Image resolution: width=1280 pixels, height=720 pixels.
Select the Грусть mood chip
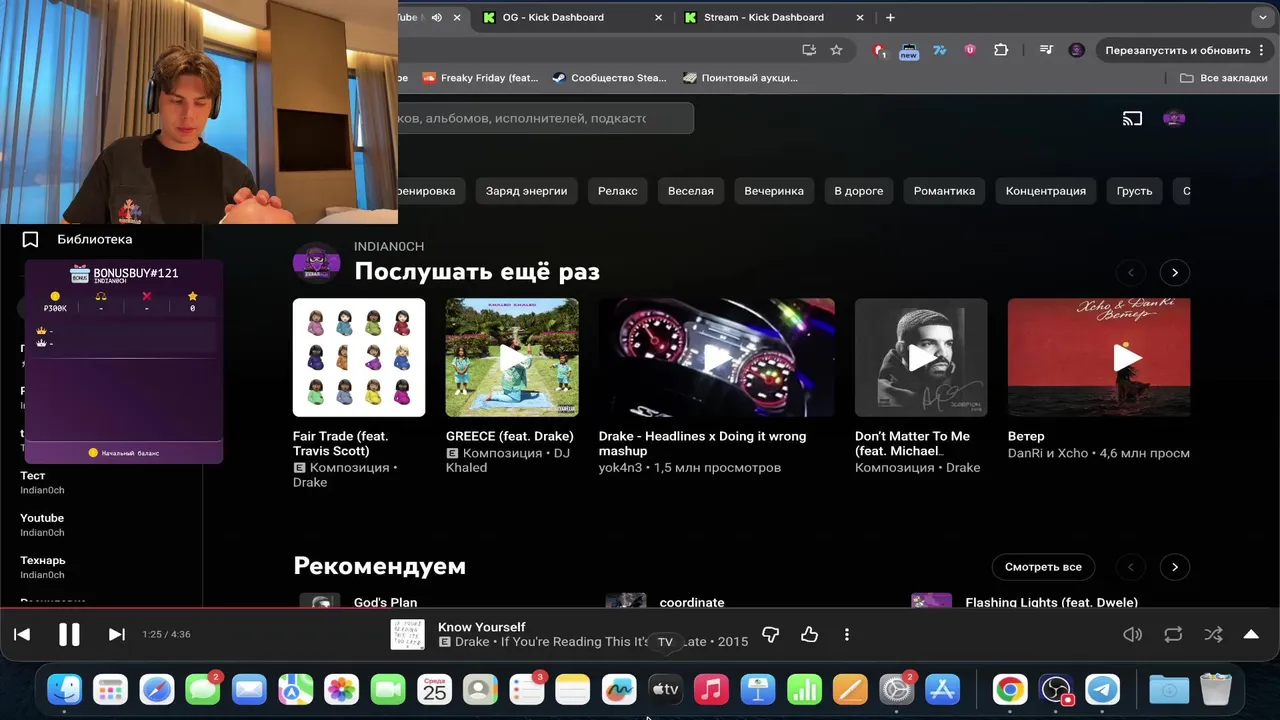coord(1134,190)
